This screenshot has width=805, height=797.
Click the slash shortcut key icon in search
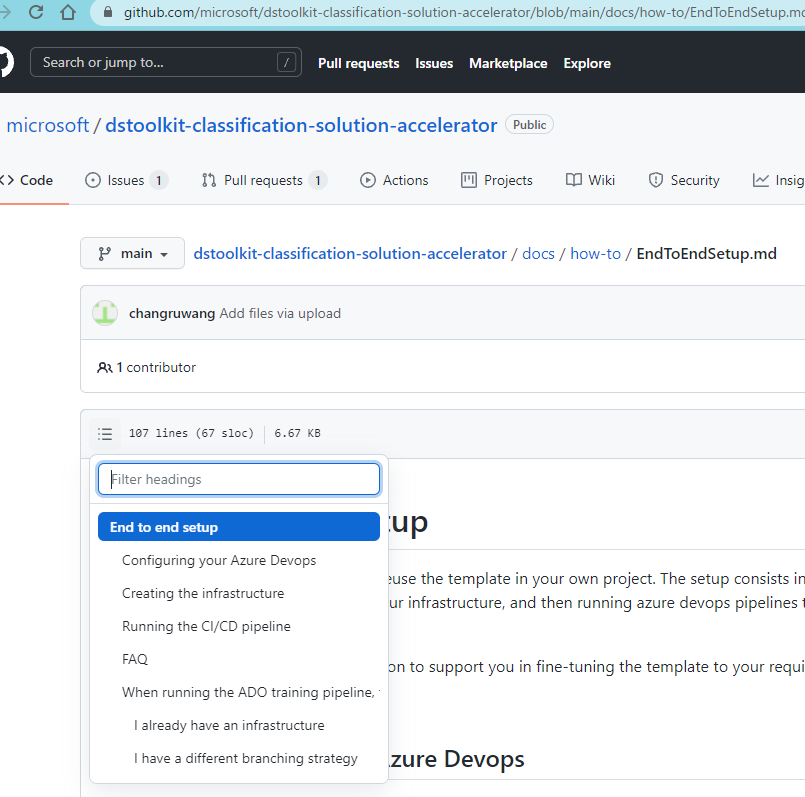[x=286, y=63]
